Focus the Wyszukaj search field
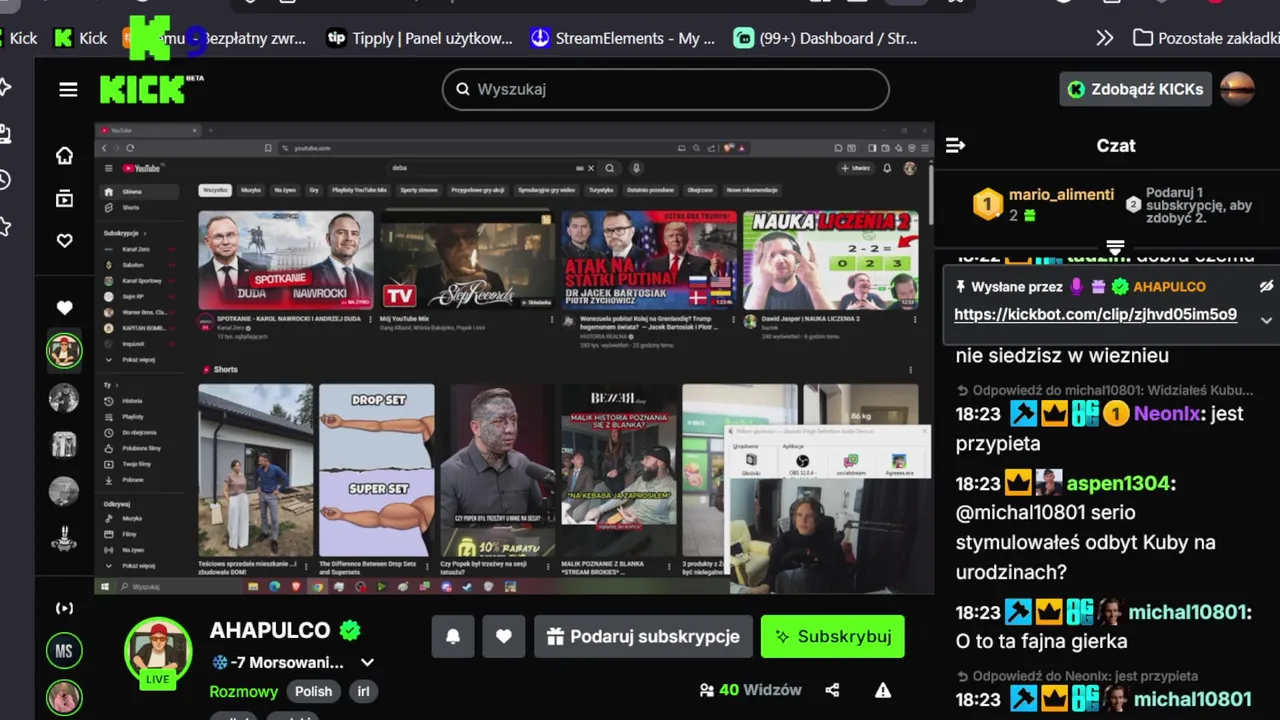The width and height of the screenshot is (1280, 720). click(666, 89)
